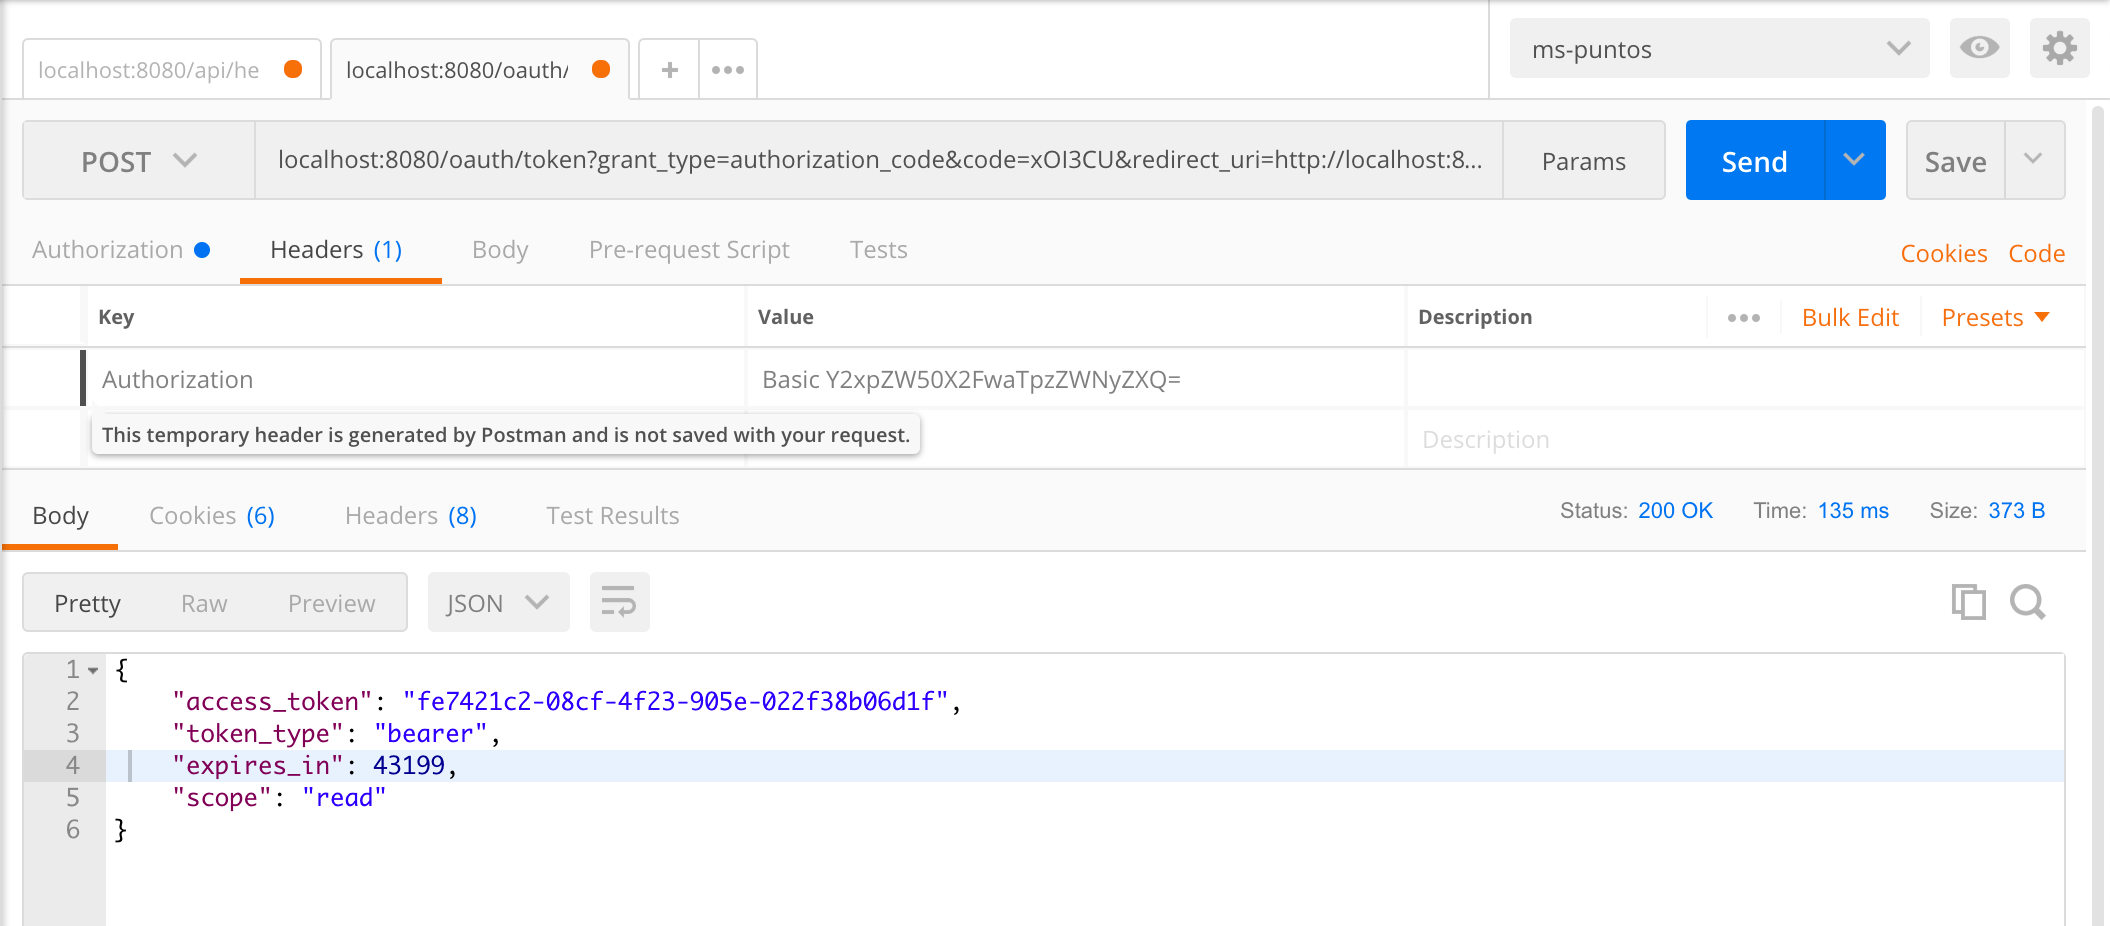Collapse line 1 of the JSON response
The height and width of the screenshot is (926, 2110).
tap(94, 669)
